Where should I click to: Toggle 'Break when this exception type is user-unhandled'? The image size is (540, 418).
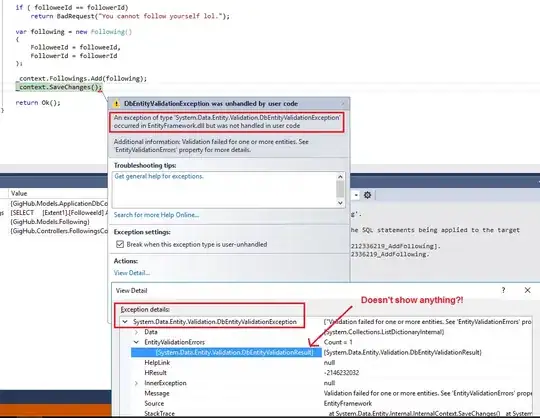(120, 244)
